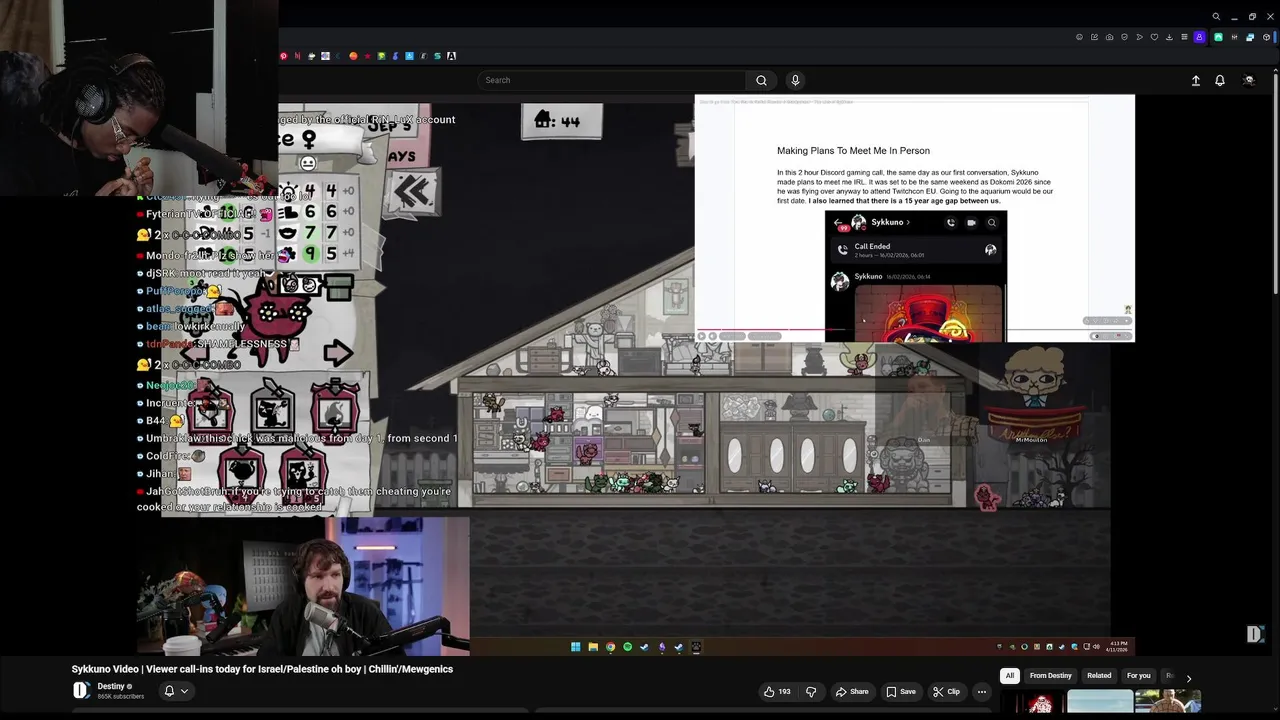
Task: Like the video with 193 likes
Action: click(x=777, y=691)
